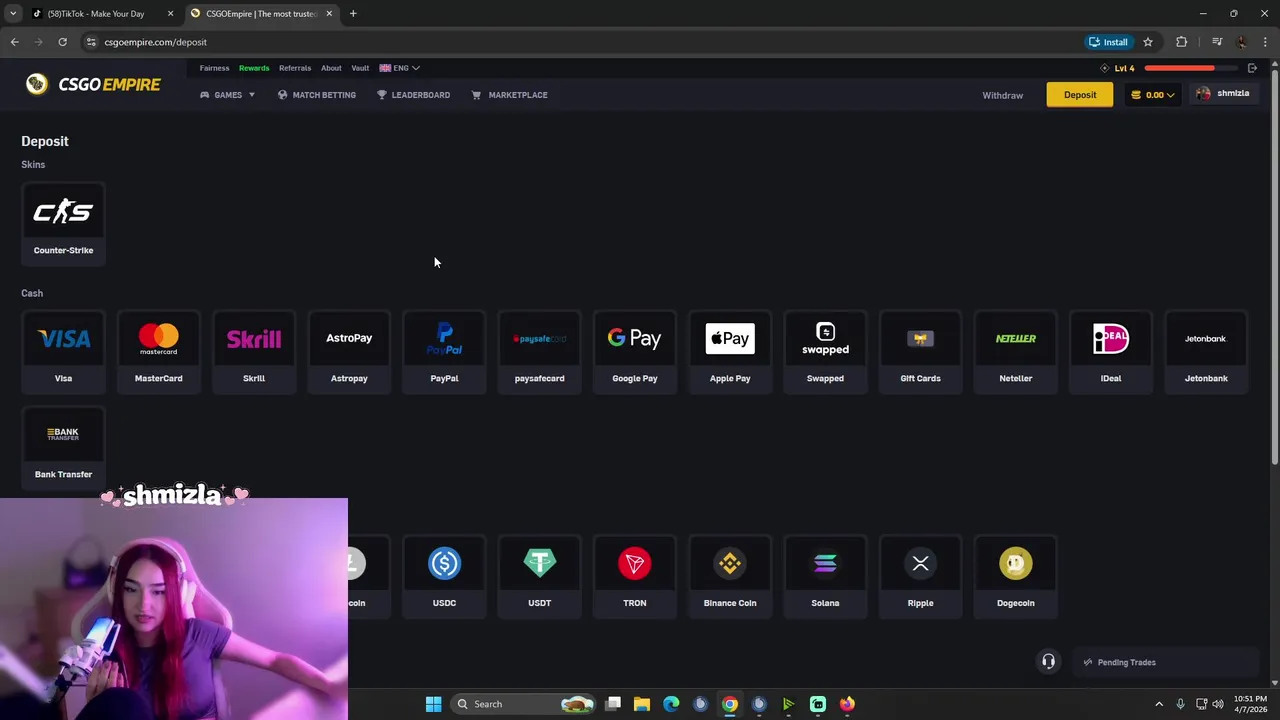Screen dimensions: 1280x720
Task: Show hidden system tray icons
Action: pos(1159,704)
